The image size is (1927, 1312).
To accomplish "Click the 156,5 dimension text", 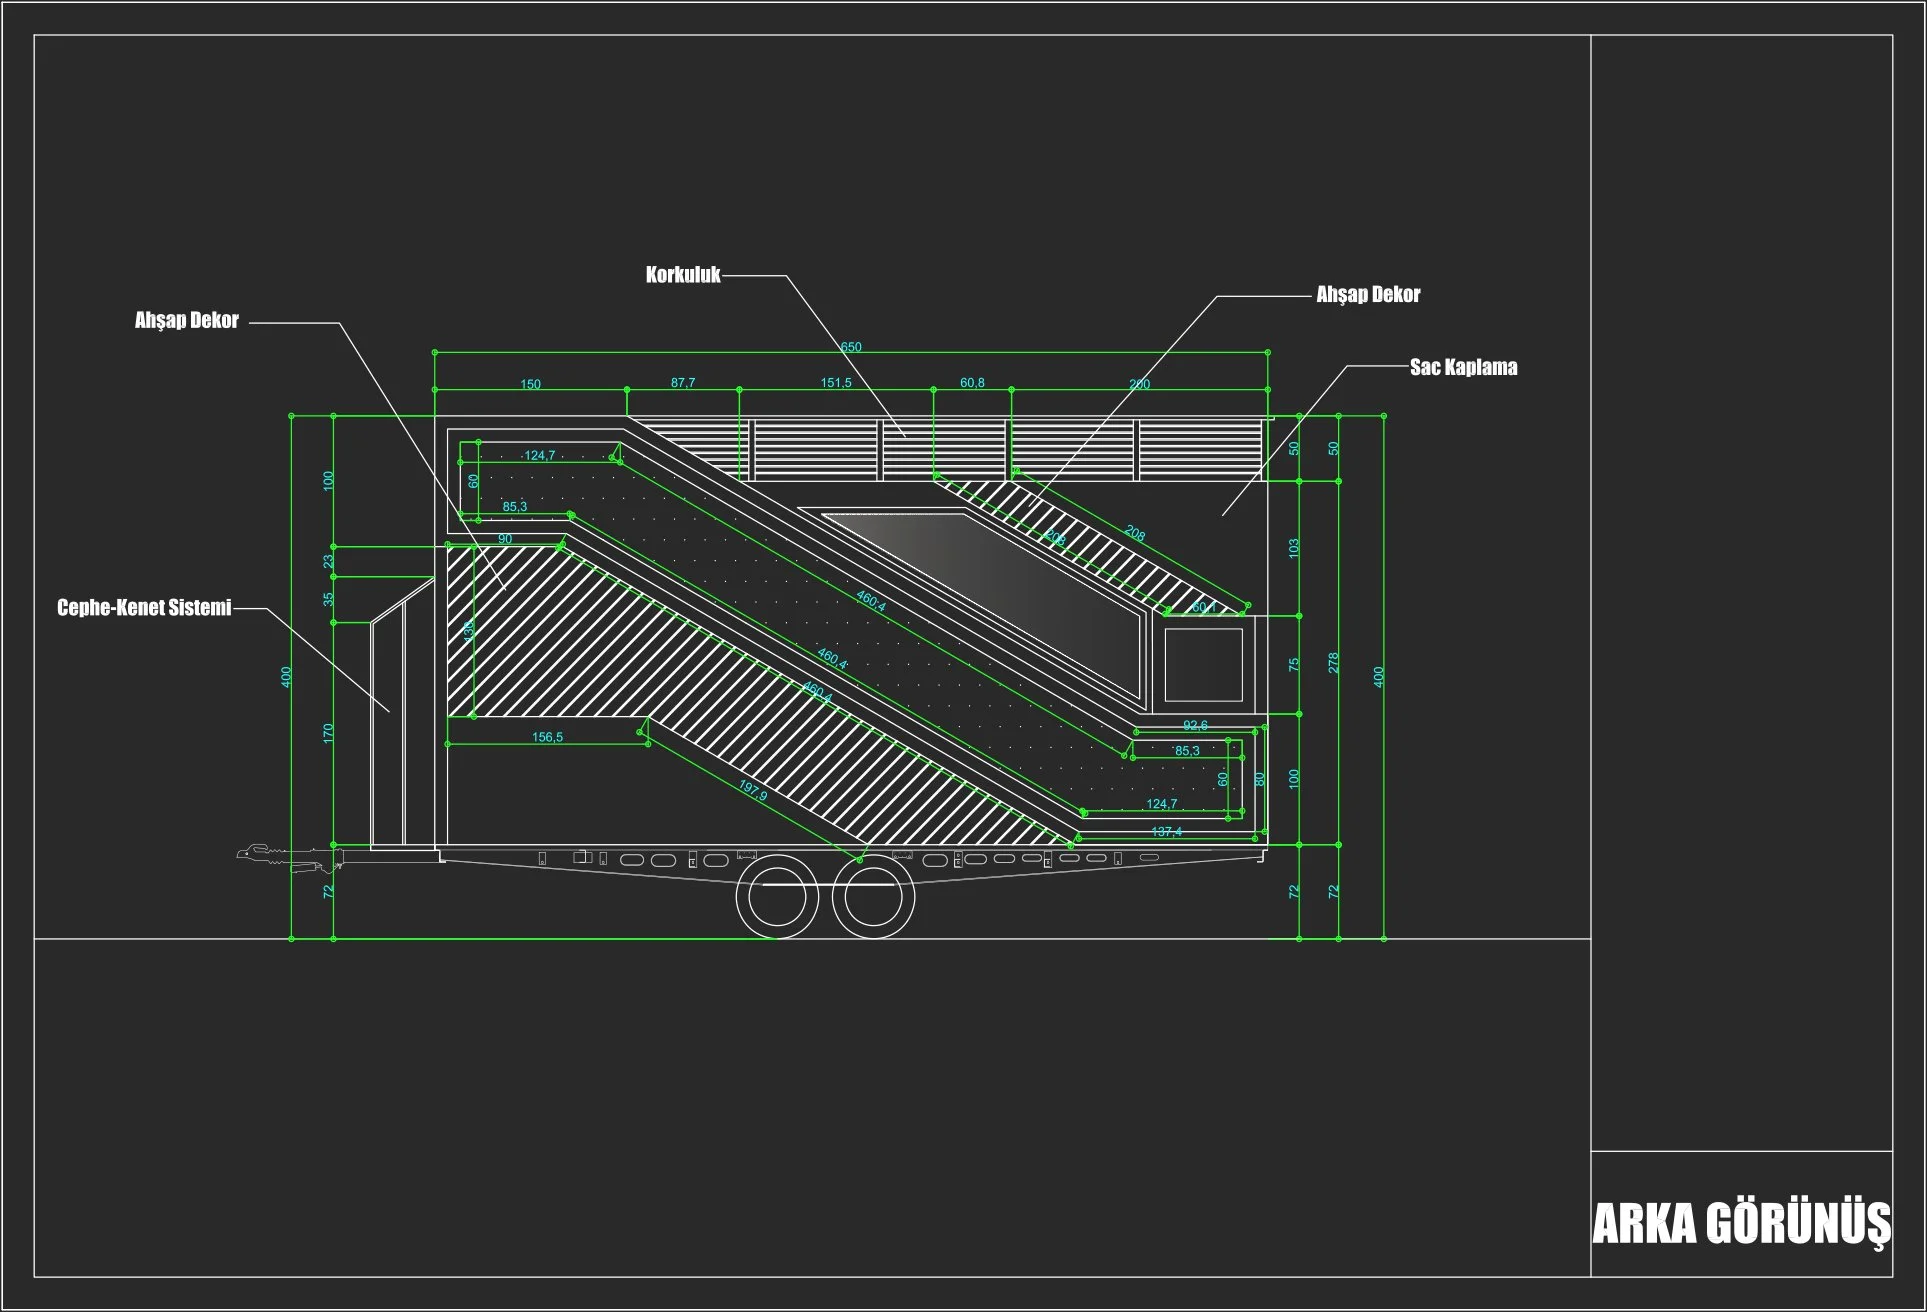I will [x=547, y=737].
